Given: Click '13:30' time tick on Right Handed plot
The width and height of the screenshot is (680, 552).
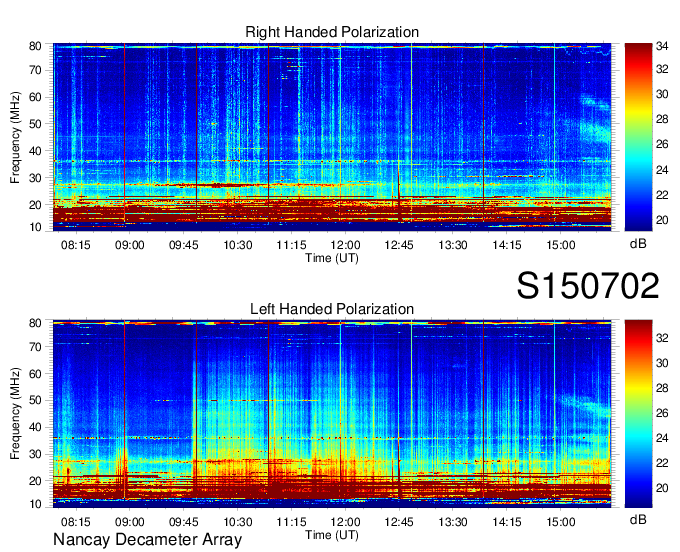Looking at the screenshot, I should [453, 245].
